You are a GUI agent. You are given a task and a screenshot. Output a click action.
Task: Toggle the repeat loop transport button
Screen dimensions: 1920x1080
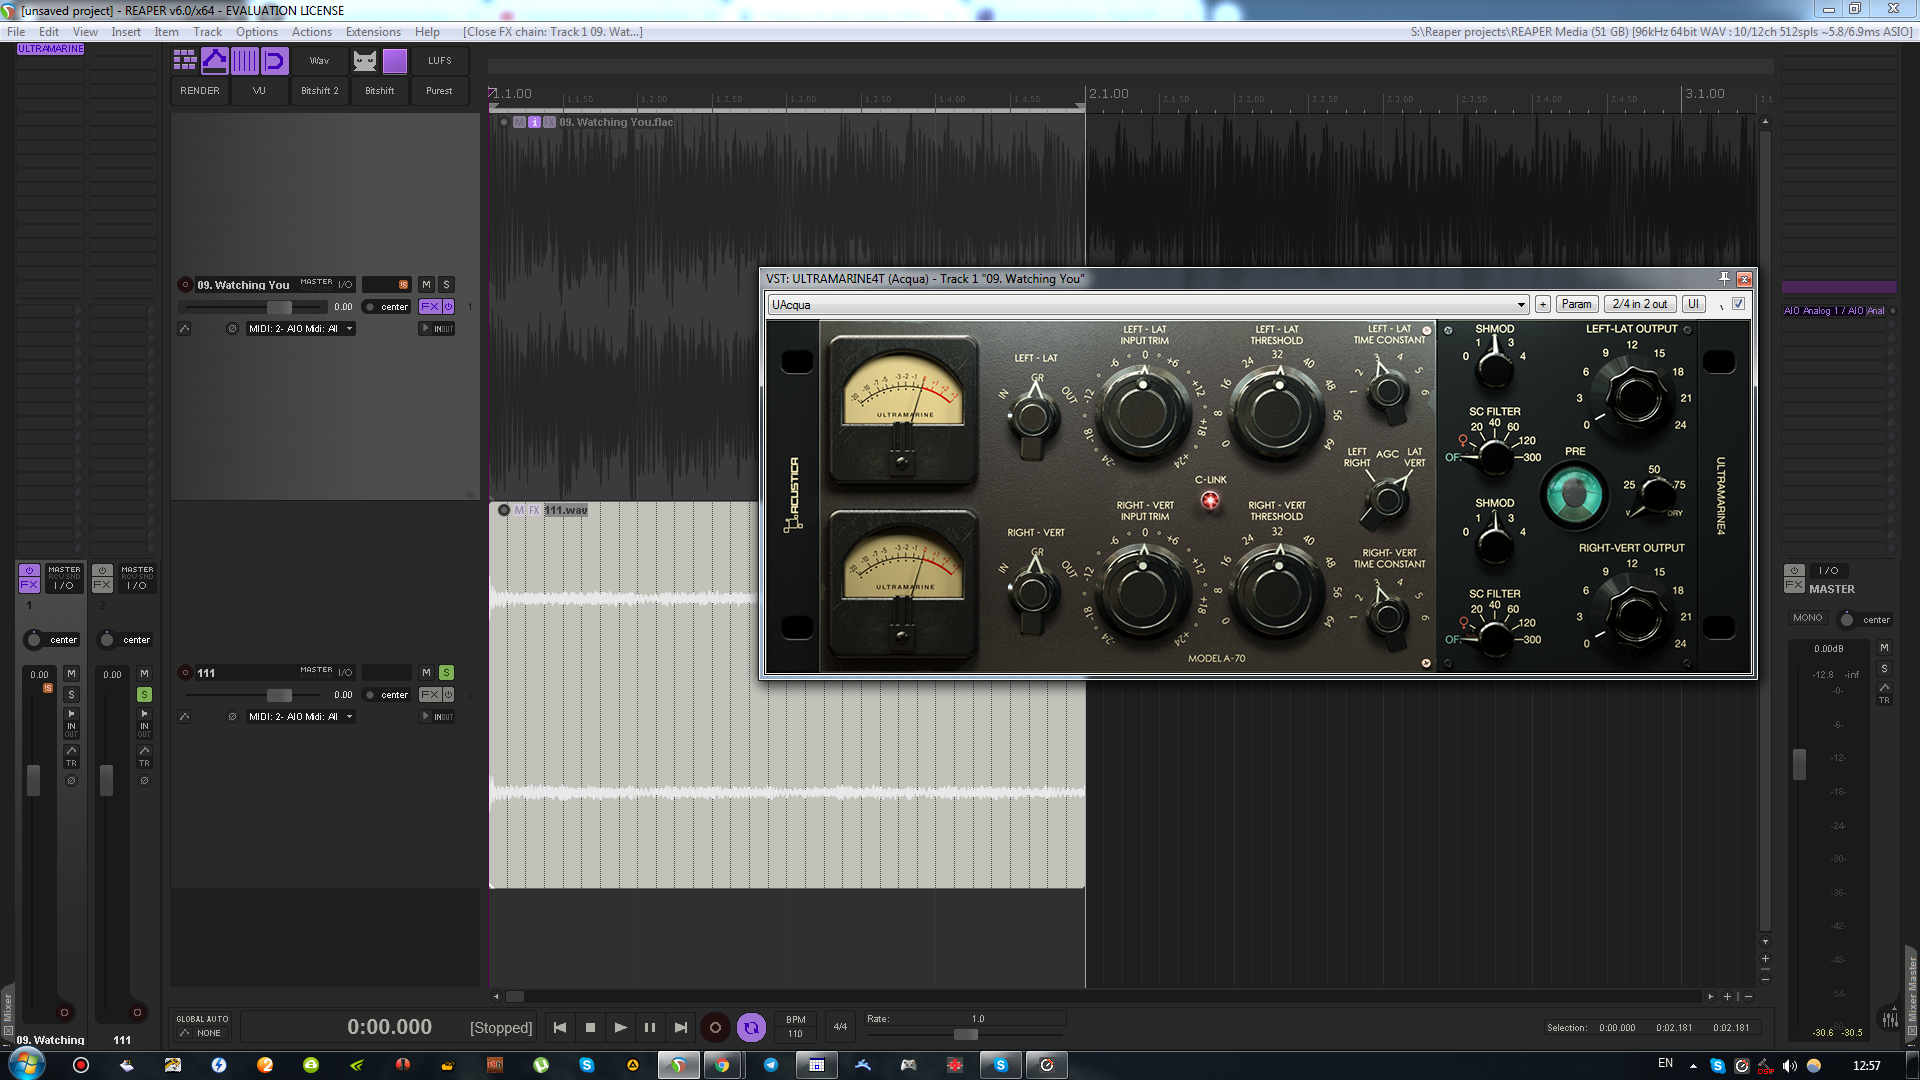(x=751, y=1027)
